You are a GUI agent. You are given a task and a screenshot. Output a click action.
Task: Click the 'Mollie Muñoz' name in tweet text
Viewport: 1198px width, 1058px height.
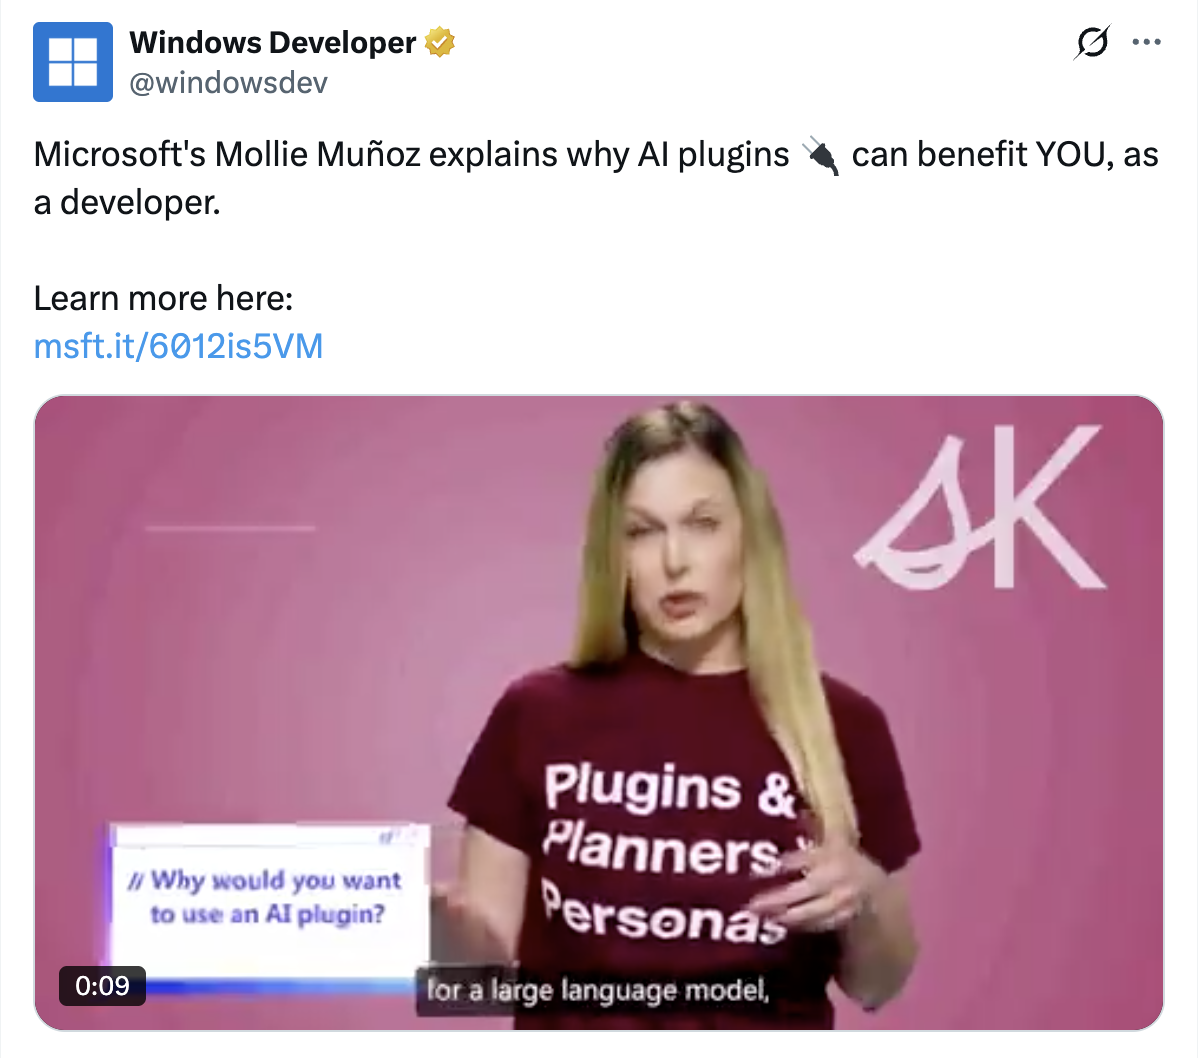(317, 154)
